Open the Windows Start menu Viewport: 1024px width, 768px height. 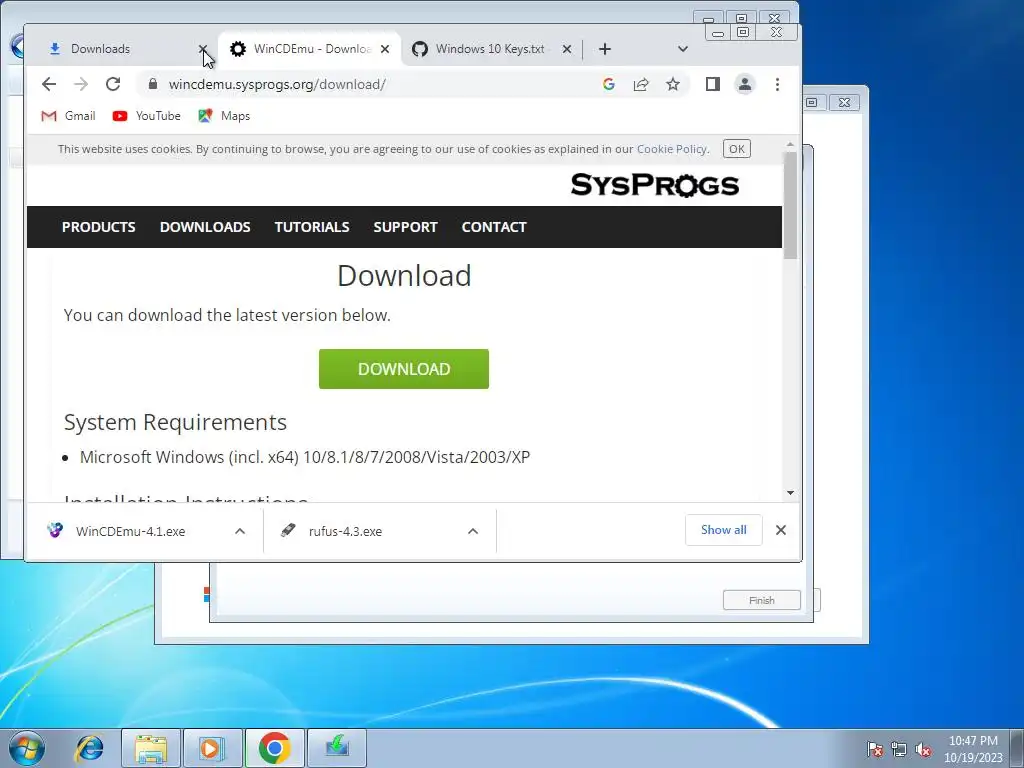click(27, 748)
